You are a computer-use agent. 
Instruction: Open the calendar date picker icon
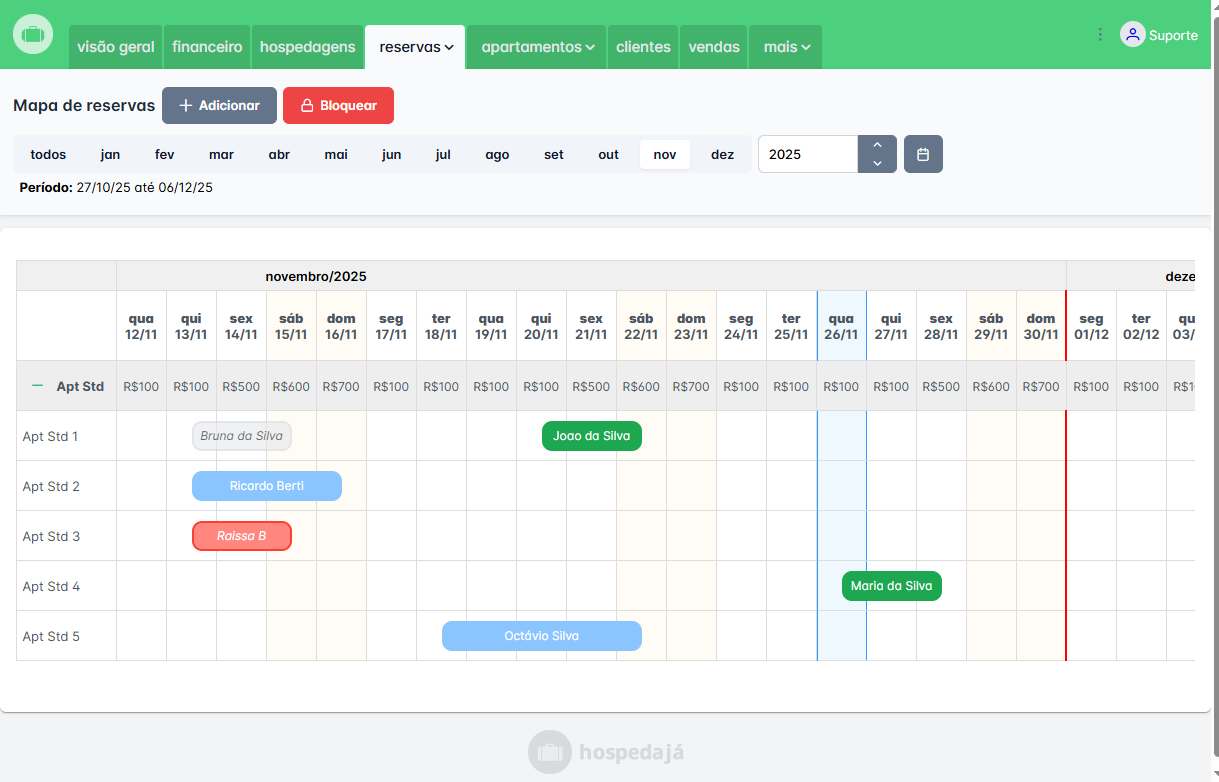(x=923, y=154)
